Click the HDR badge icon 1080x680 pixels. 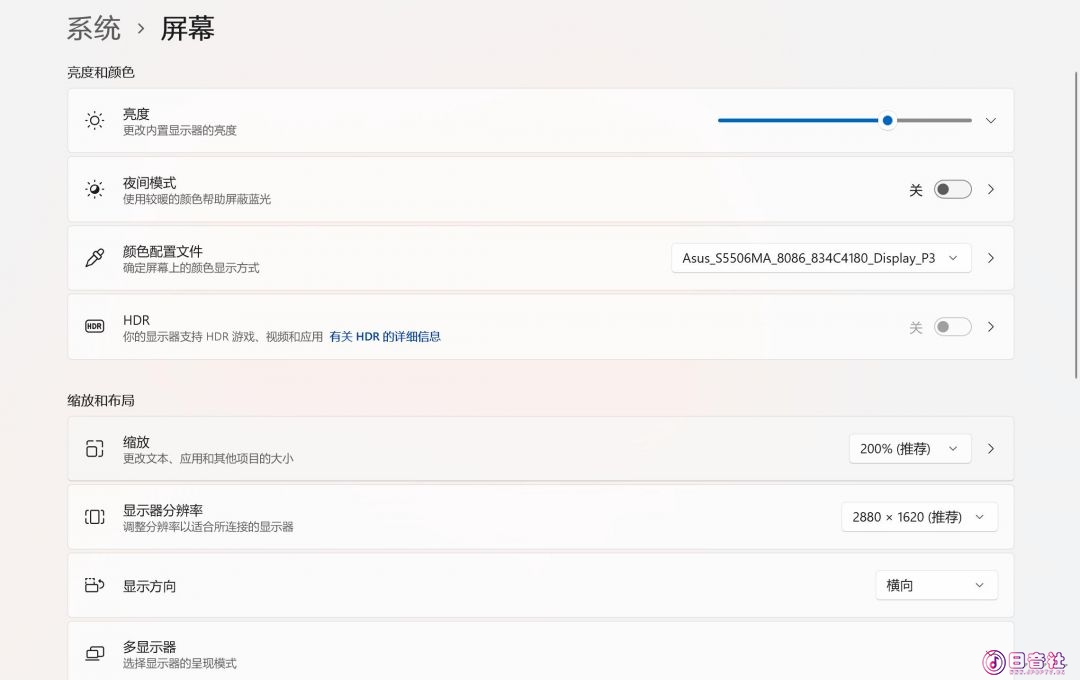(x=94, y=327)
